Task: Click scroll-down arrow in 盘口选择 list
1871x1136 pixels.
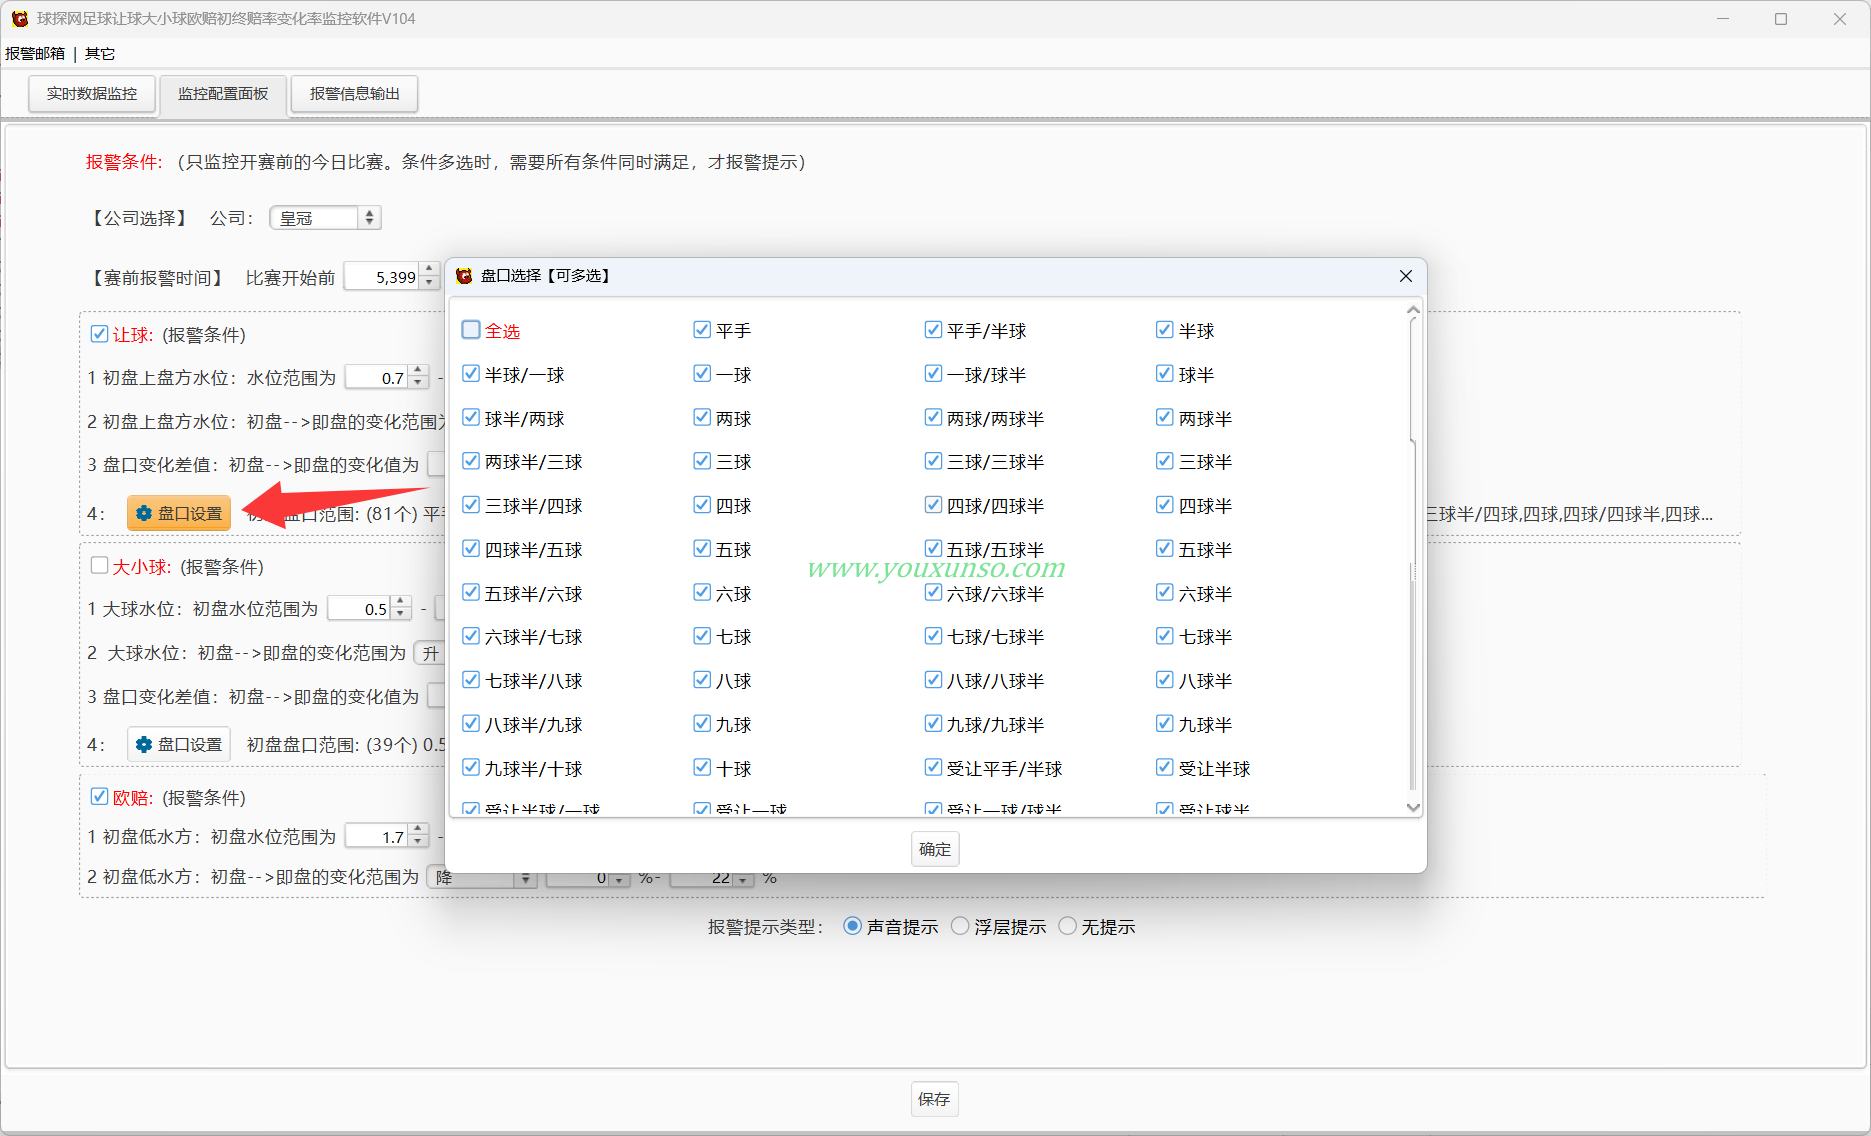Action: tap(1413, 807)
